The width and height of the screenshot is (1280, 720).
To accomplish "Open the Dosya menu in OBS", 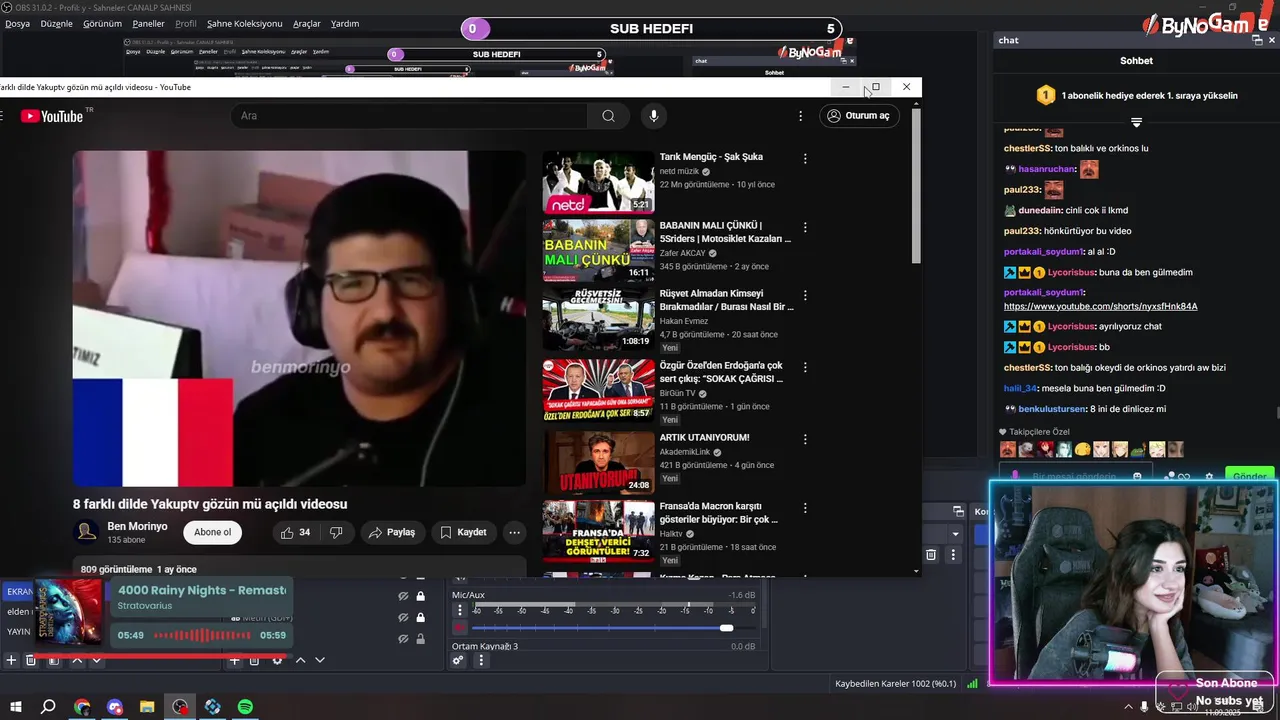I will [17, 23].
